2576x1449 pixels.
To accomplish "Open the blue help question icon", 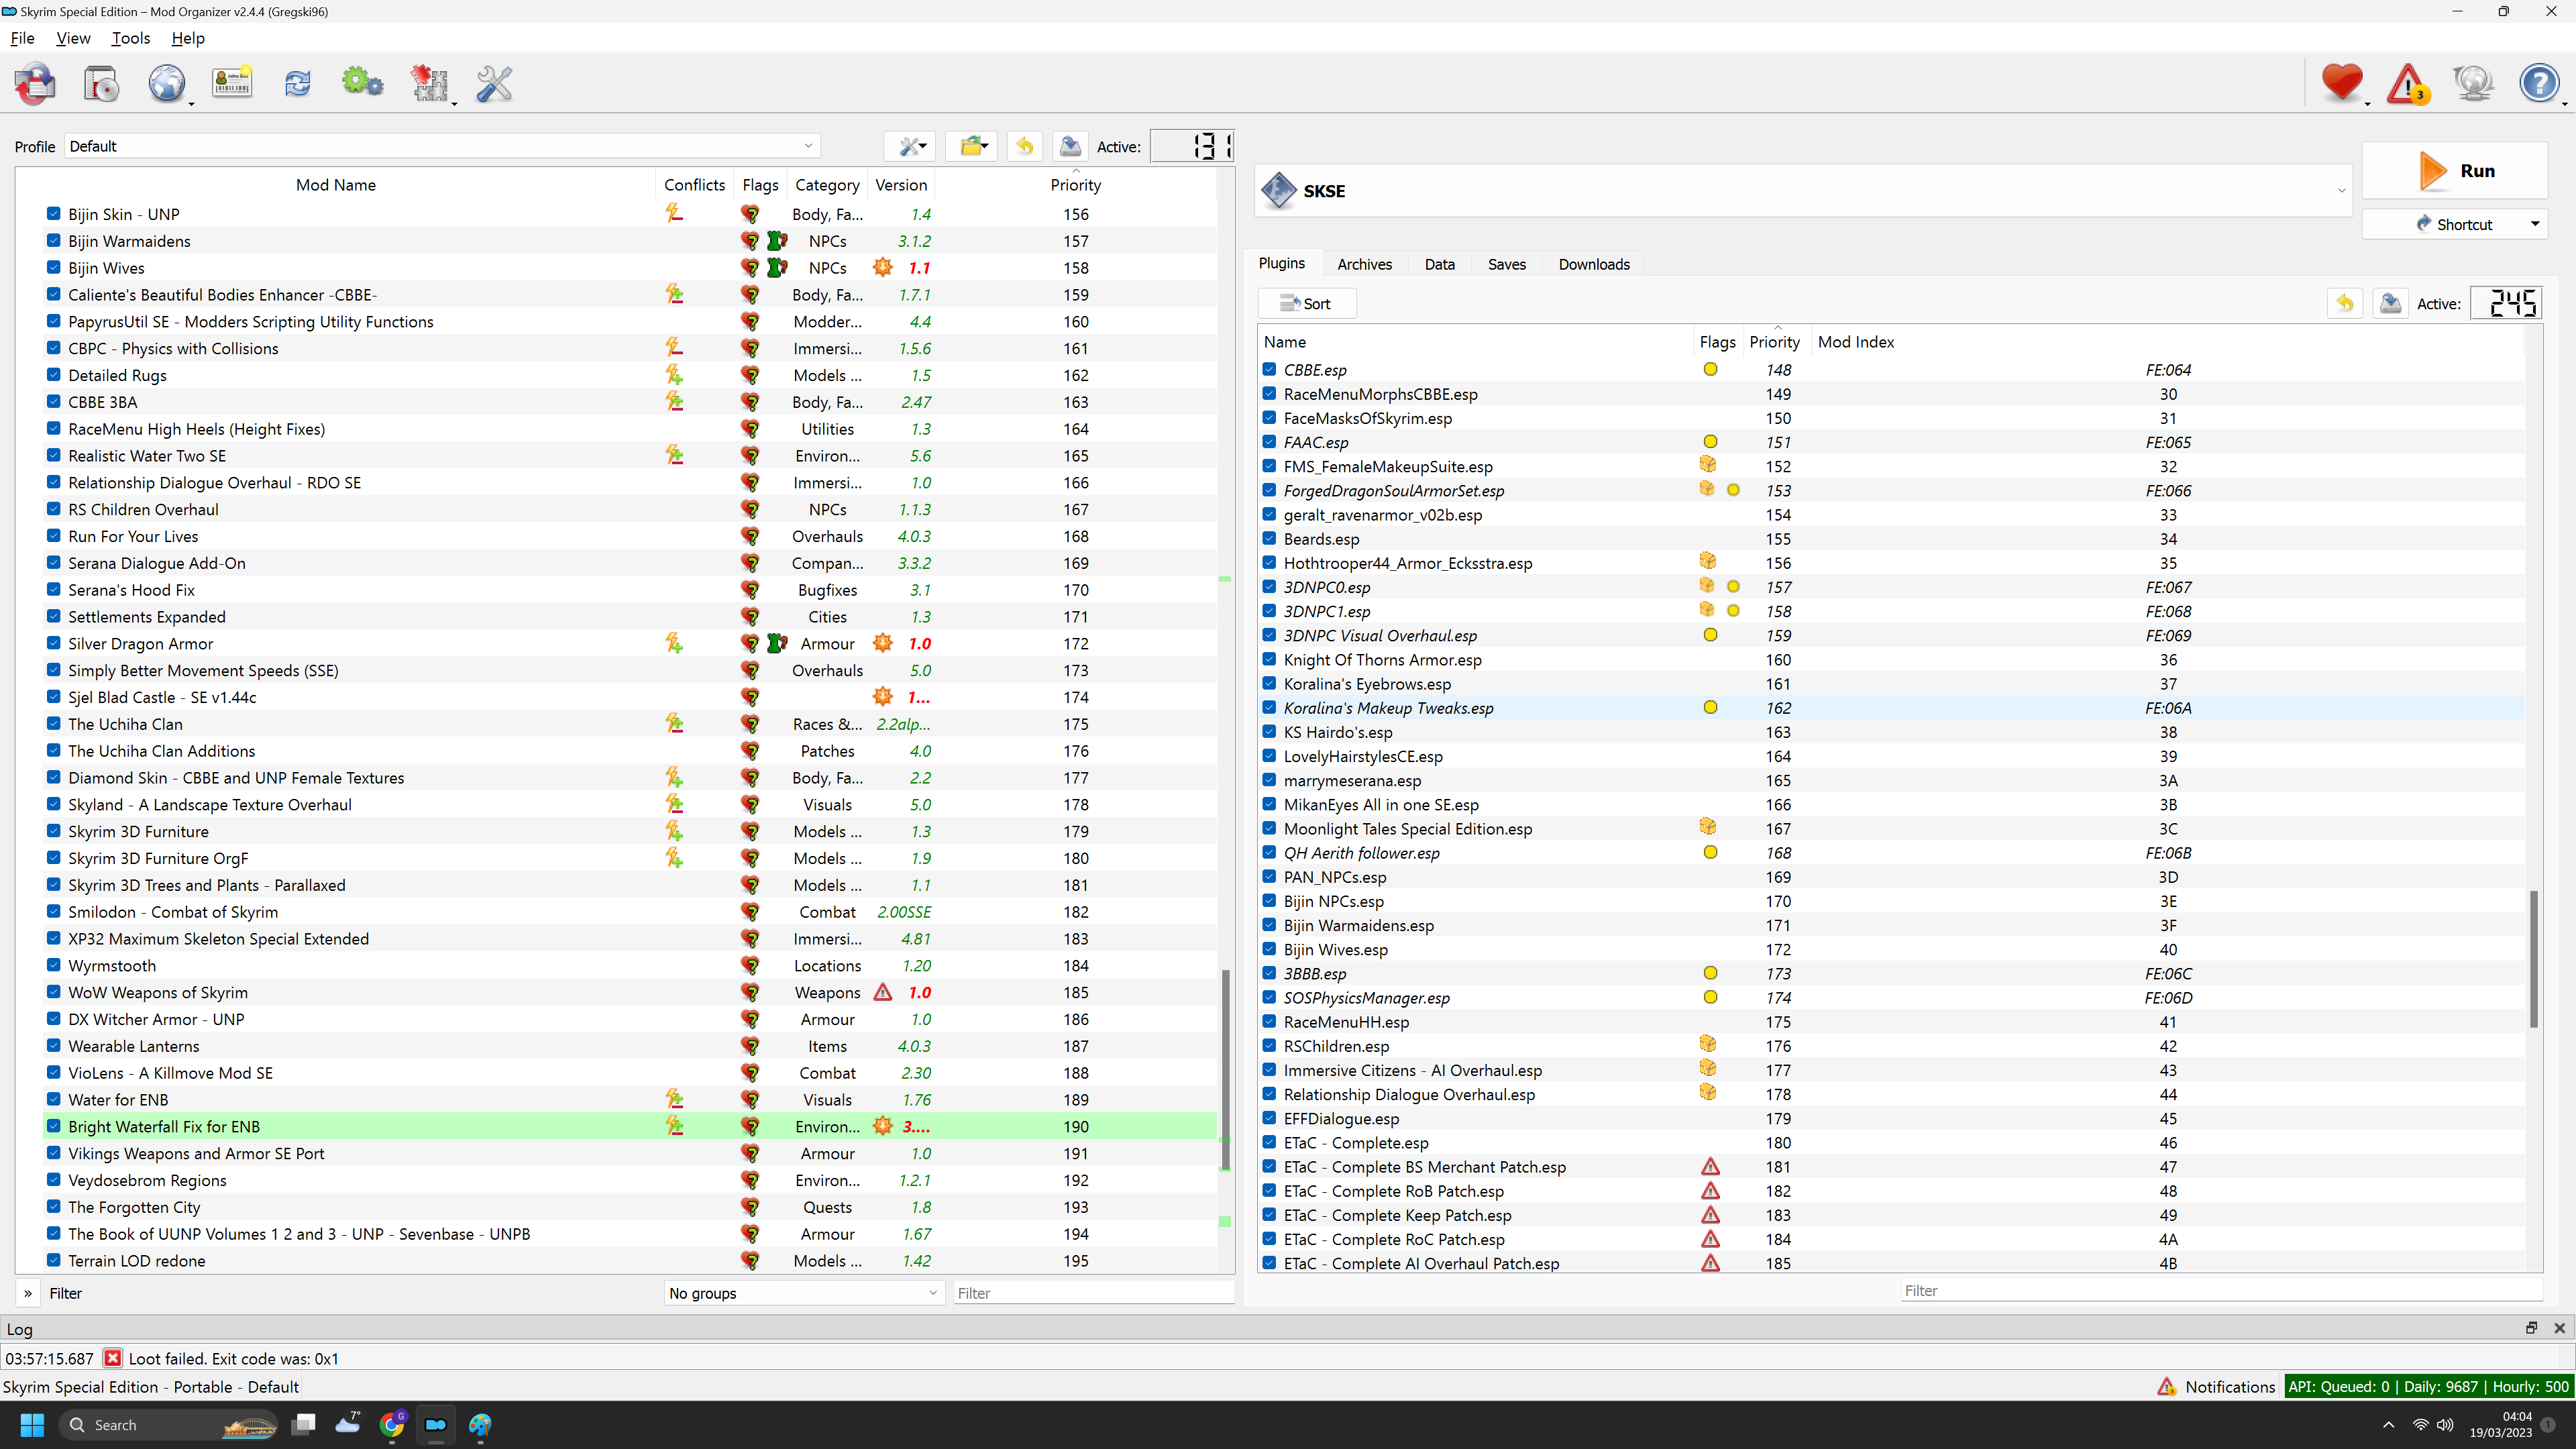I will click(x=2538, y=83).
